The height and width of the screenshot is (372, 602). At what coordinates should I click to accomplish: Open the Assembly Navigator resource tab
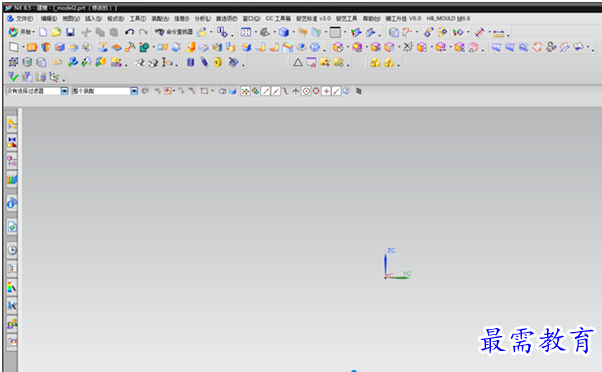12,124
